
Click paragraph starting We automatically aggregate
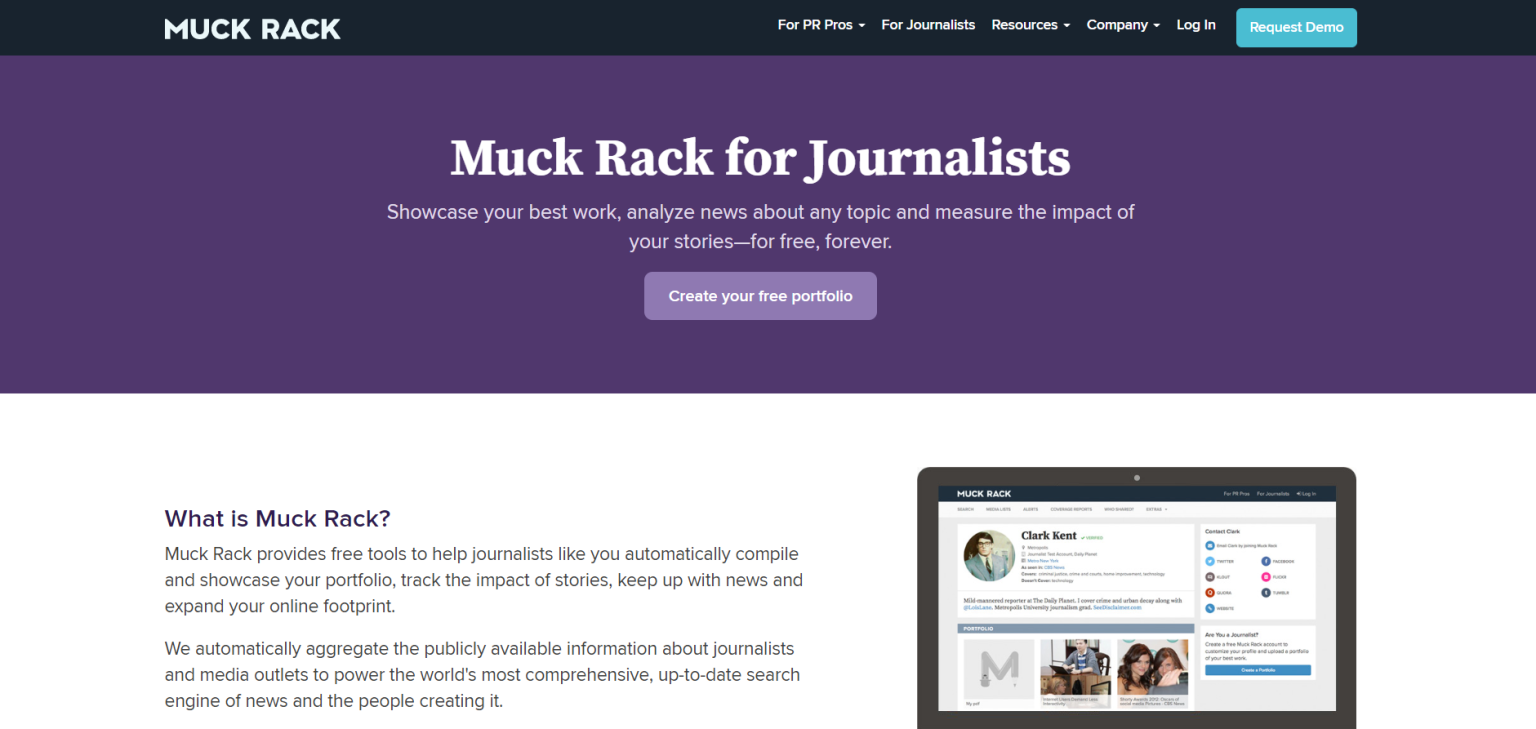483,675
